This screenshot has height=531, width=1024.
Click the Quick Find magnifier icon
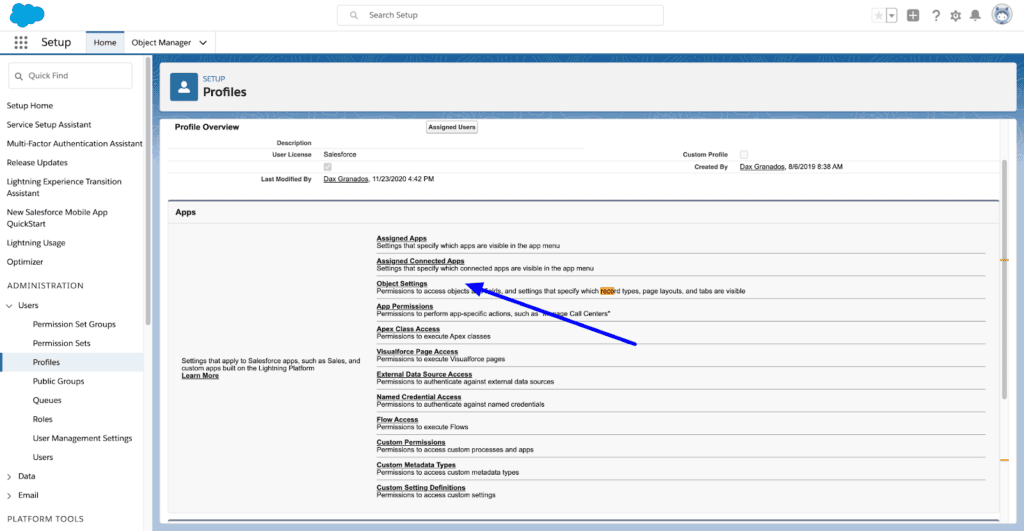click(x=19, y=76)
